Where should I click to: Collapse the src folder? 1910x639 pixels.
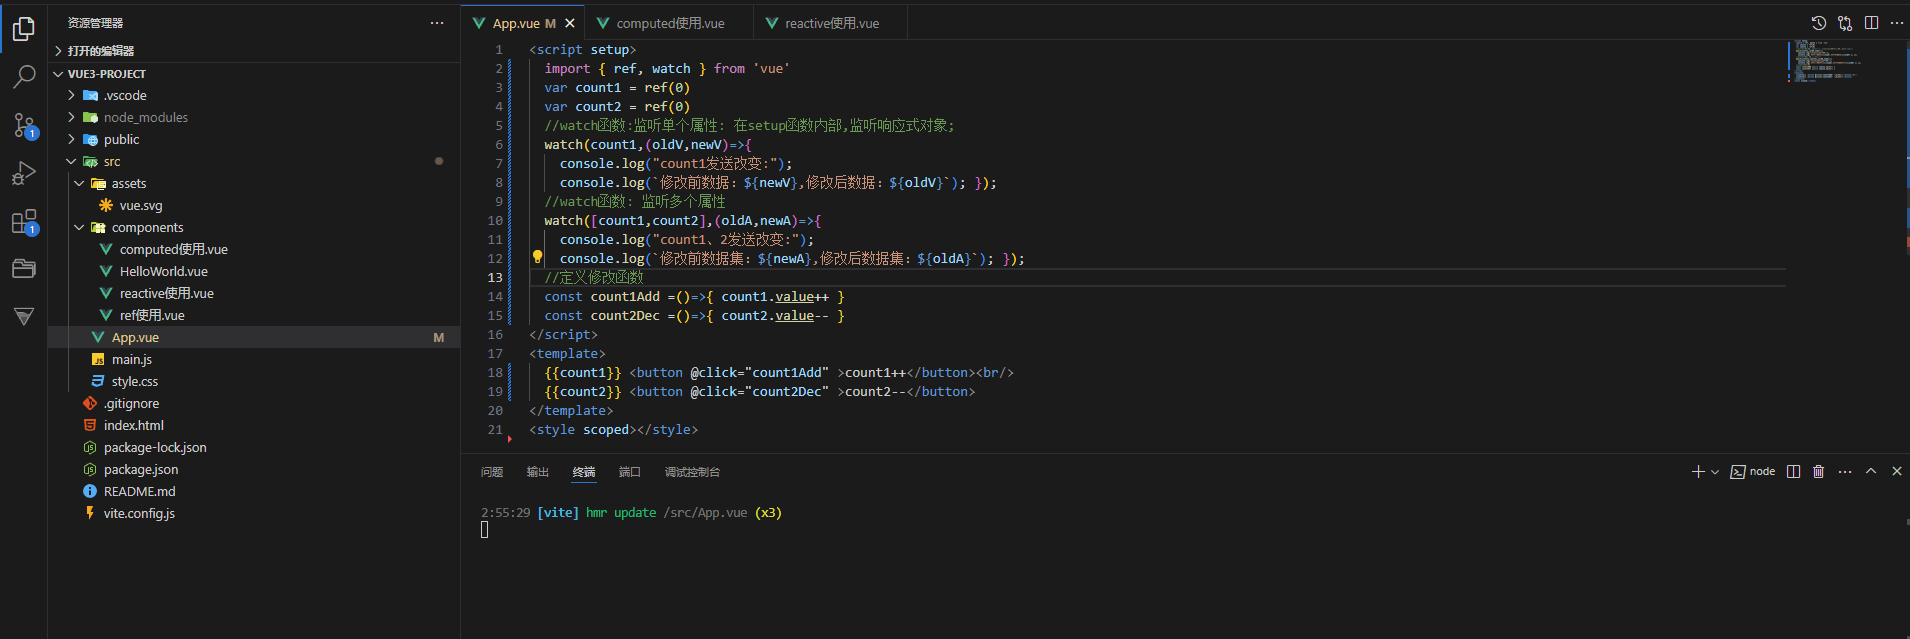(254, 161)
